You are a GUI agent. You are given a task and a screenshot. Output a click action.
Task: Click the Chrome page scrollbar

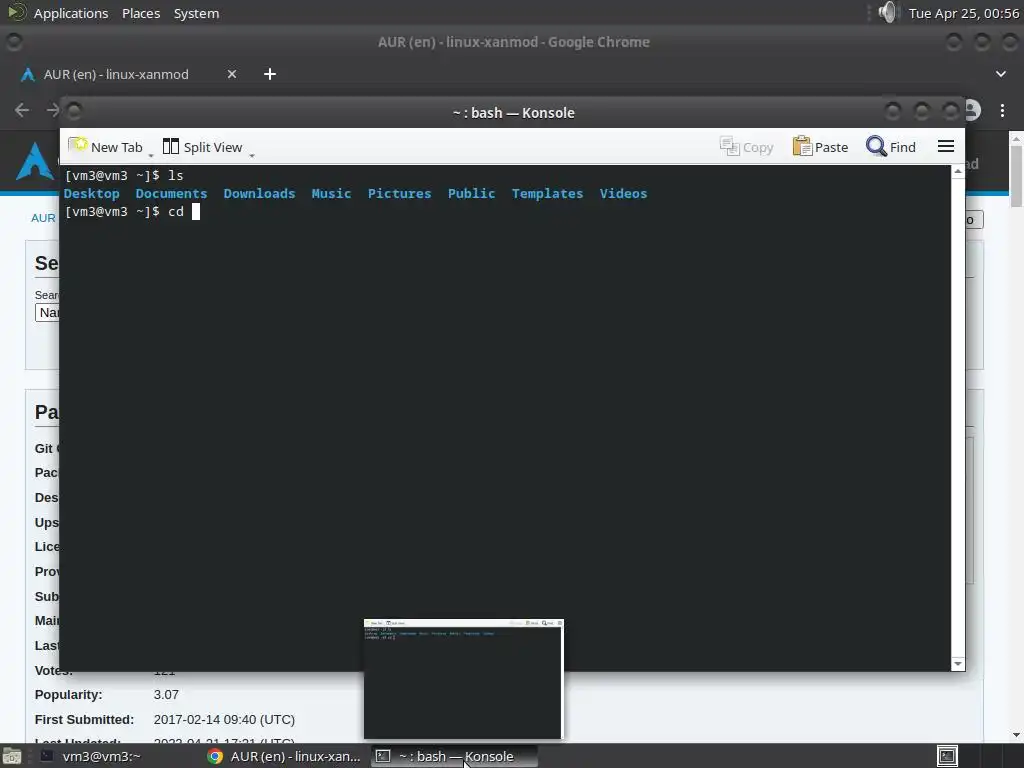[x=1016, y=176]
